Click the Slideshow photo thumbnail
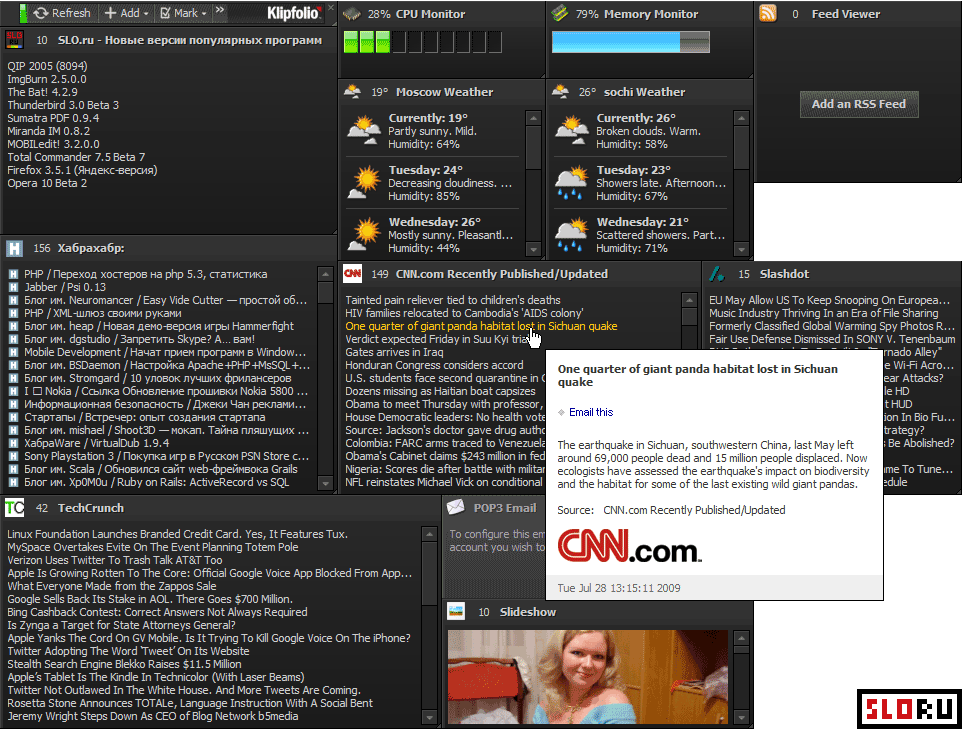This screenshot has height=729, width=962. [588, 677]
